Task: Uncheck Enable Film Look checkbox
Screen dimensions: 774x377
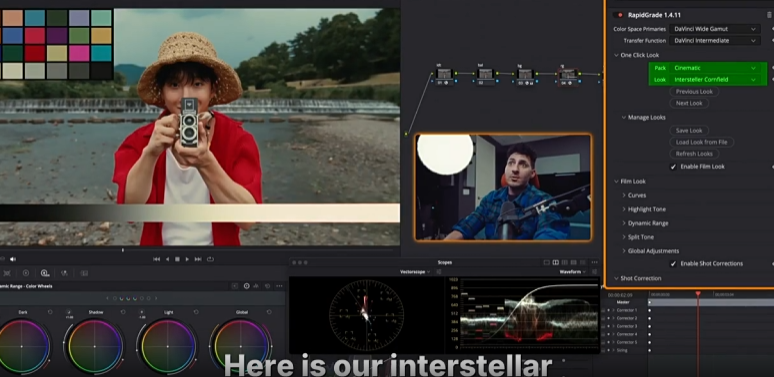Action: (673, 167)
